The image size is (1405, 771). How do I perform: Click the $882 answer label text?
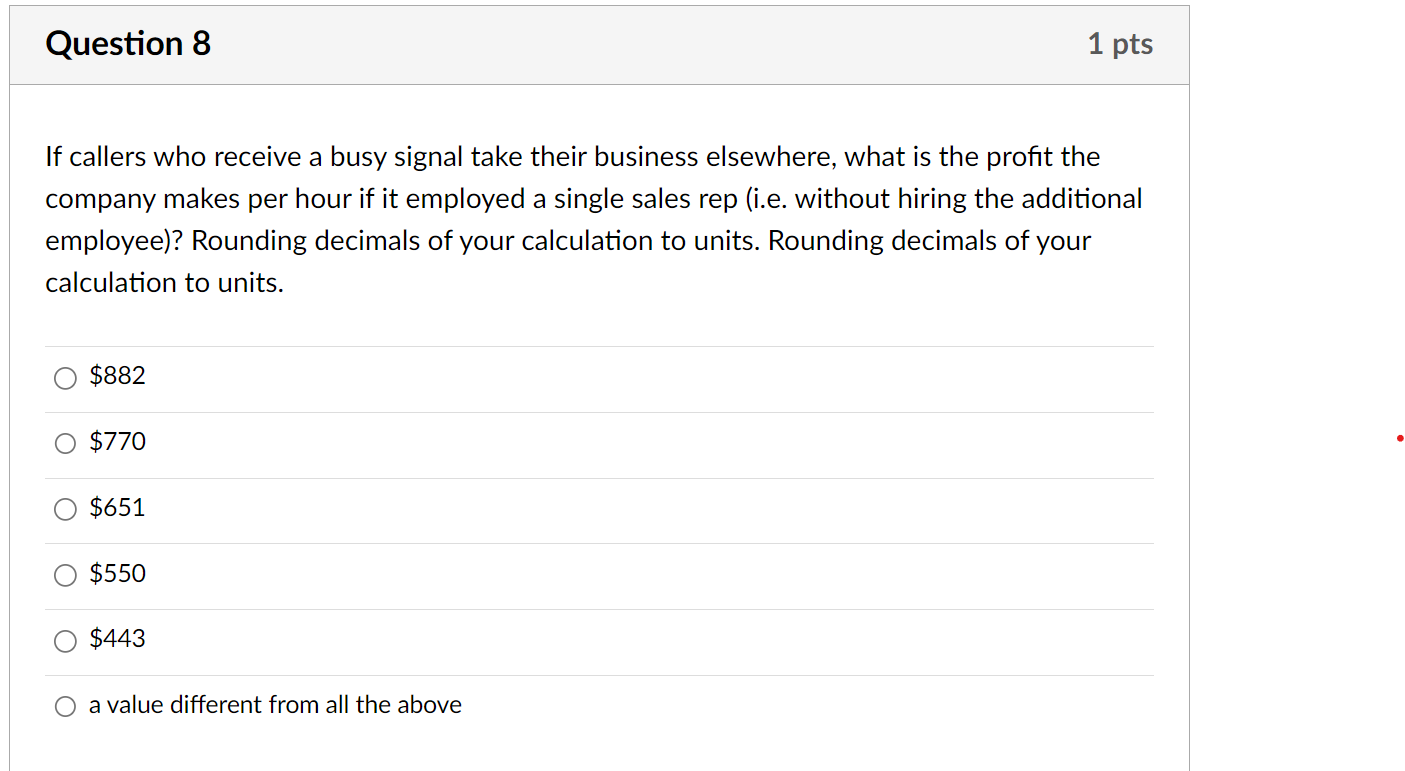[x=117, y=376]
